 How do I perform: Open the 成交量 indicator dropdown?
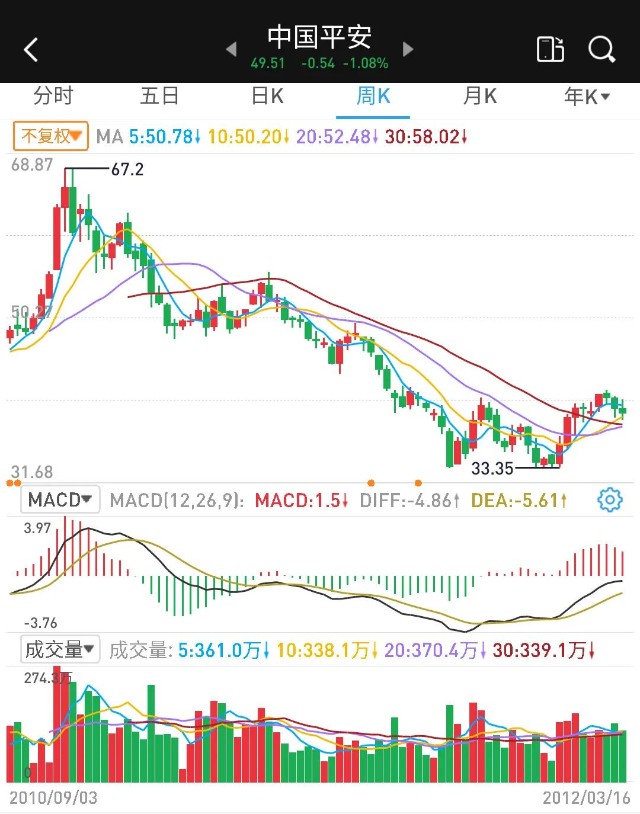pos(61,650)
